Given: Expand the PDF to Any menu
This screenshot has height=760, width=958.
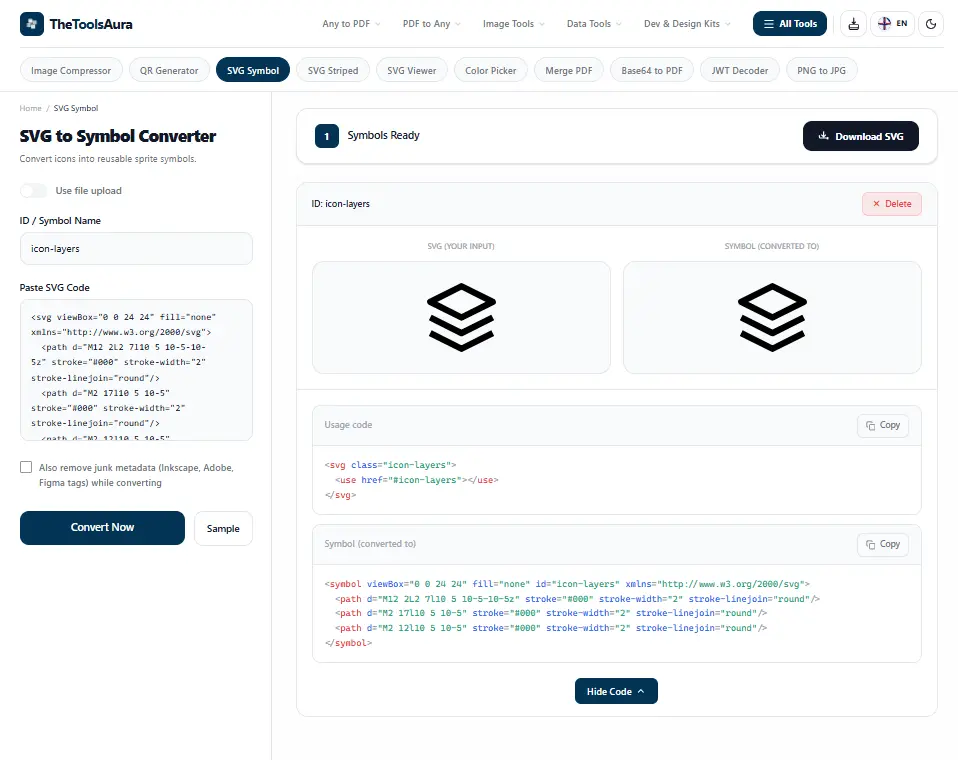Looking at the screenshot, I should (431, 24).
